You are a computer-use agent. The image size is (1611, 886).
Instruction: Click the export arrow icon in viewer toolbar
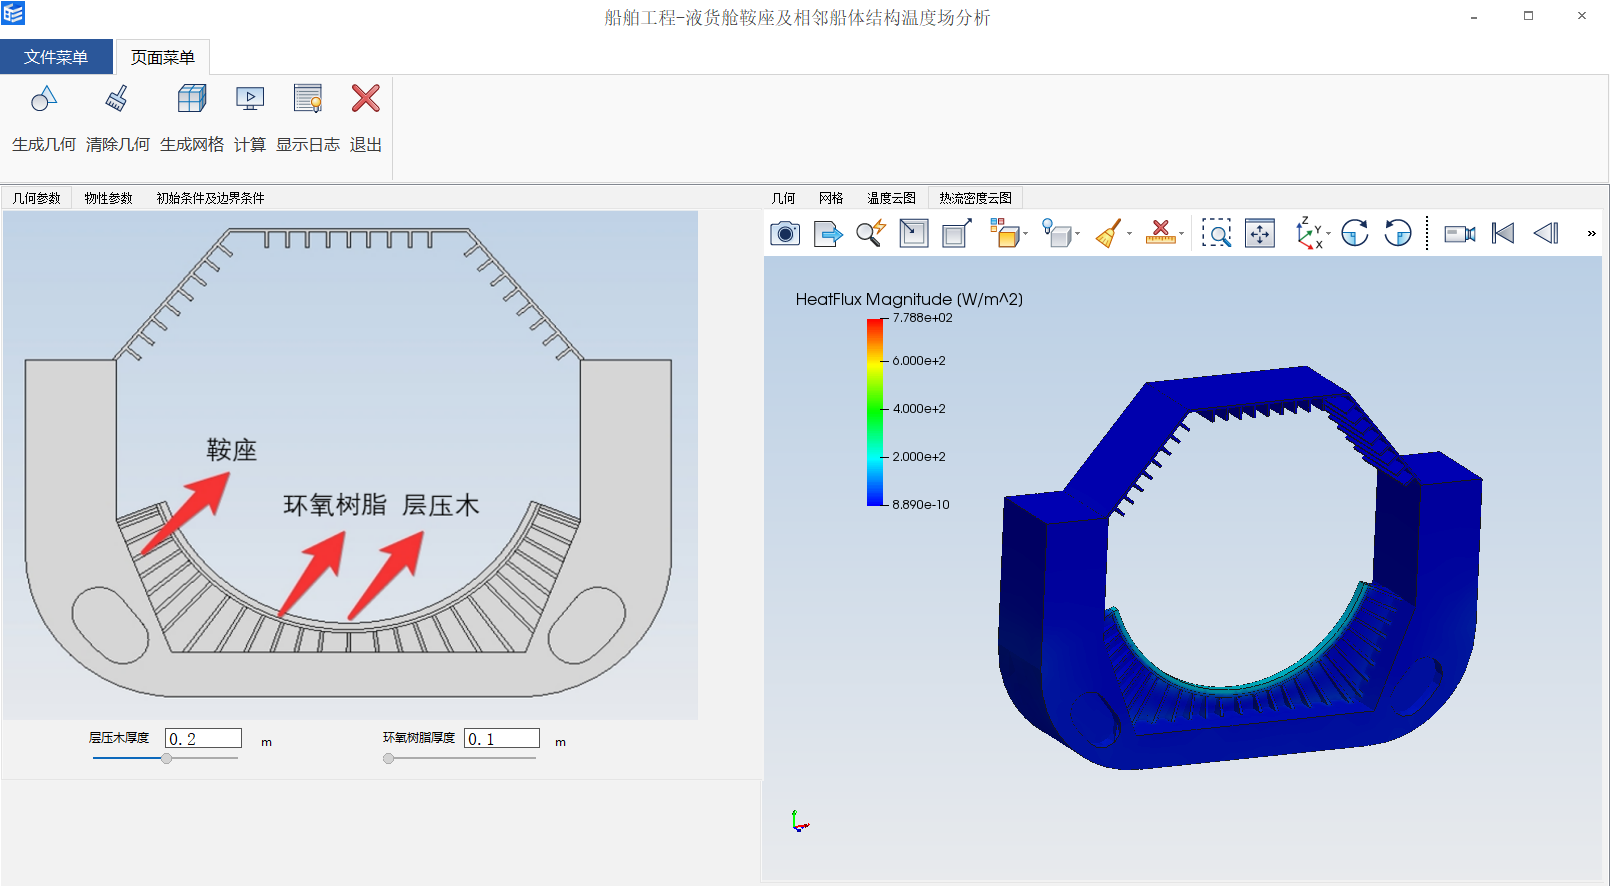(x=829, y=233)
